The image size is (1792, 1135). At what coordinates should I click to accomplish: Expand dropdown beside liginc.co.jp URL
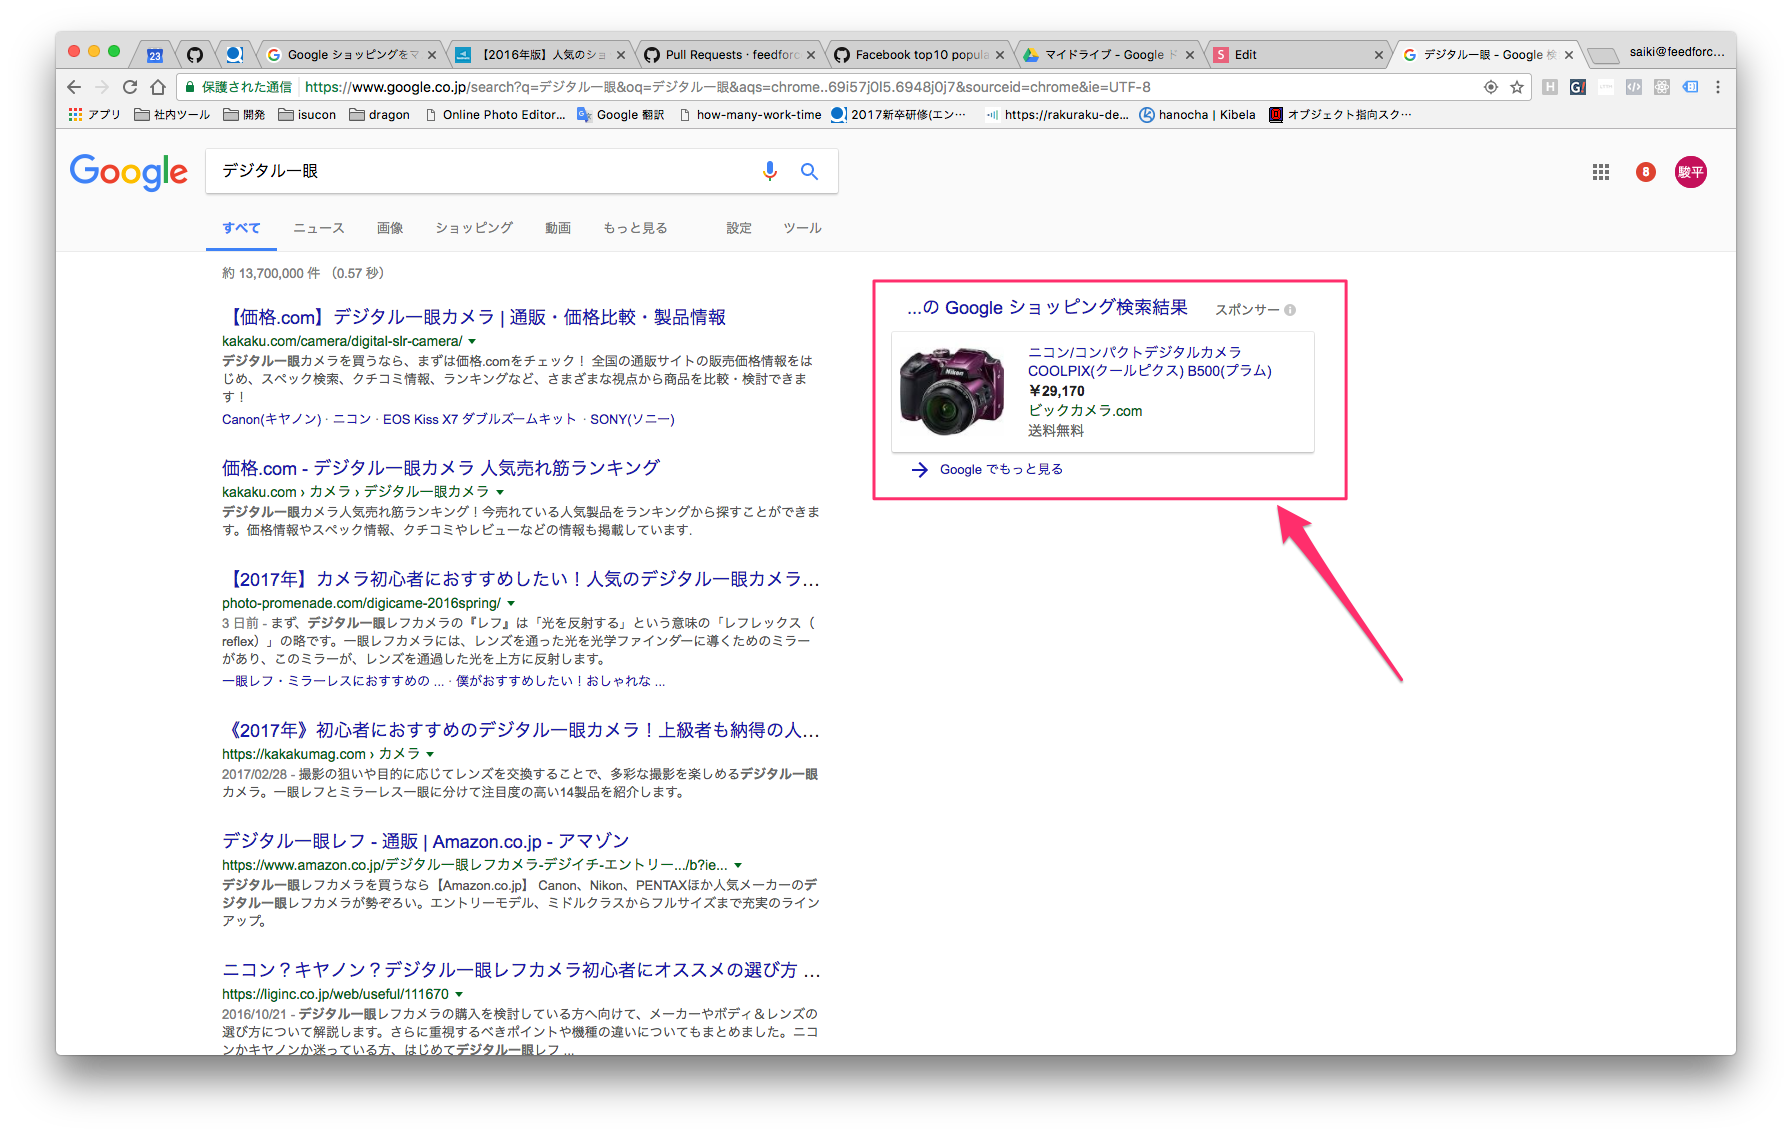pos(459,995)
